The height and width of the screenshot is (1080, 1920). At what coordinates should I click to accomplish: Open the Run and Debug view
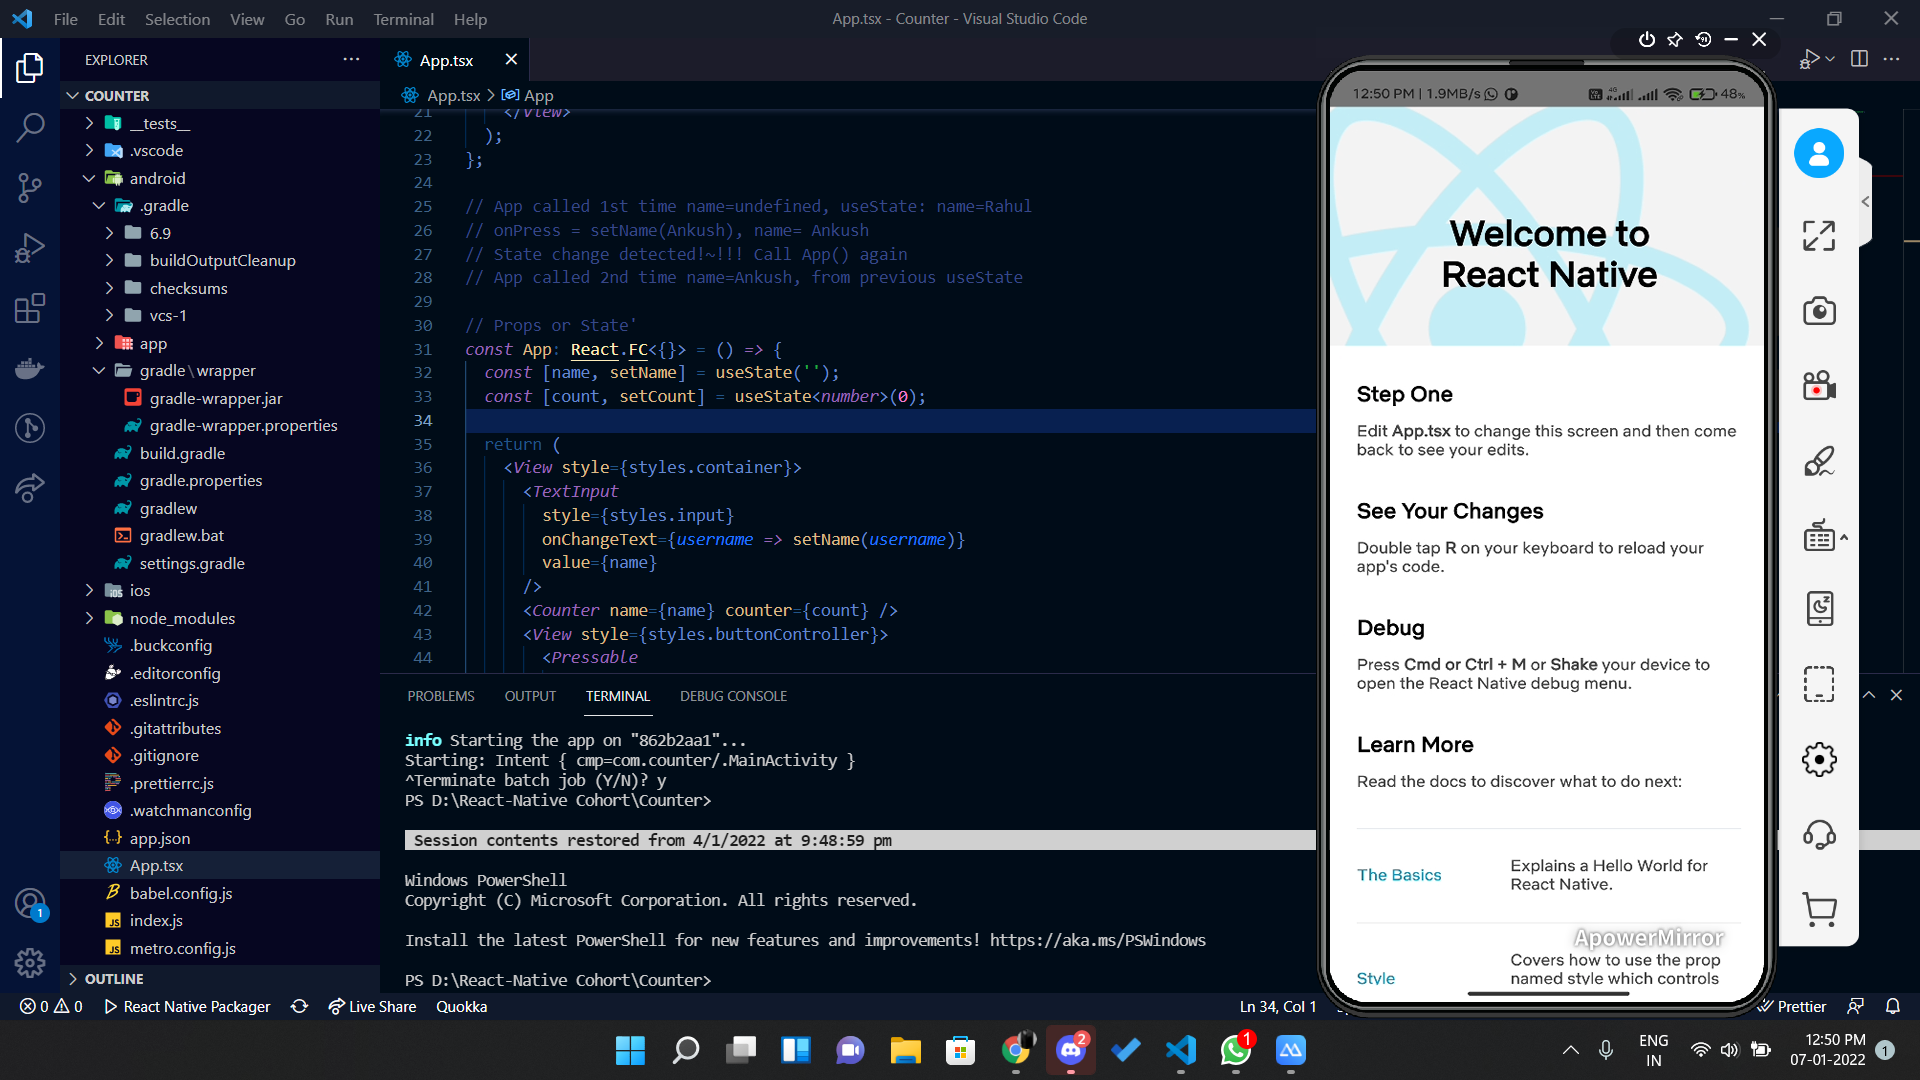coord(30,247)
